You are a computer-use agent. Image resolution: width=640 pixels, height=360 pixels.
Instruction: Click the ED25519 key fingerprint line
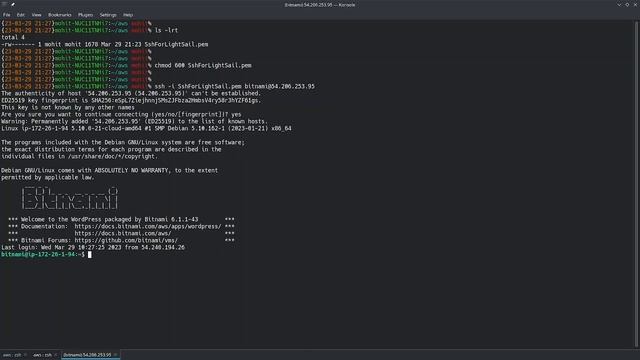click(131, 100)
